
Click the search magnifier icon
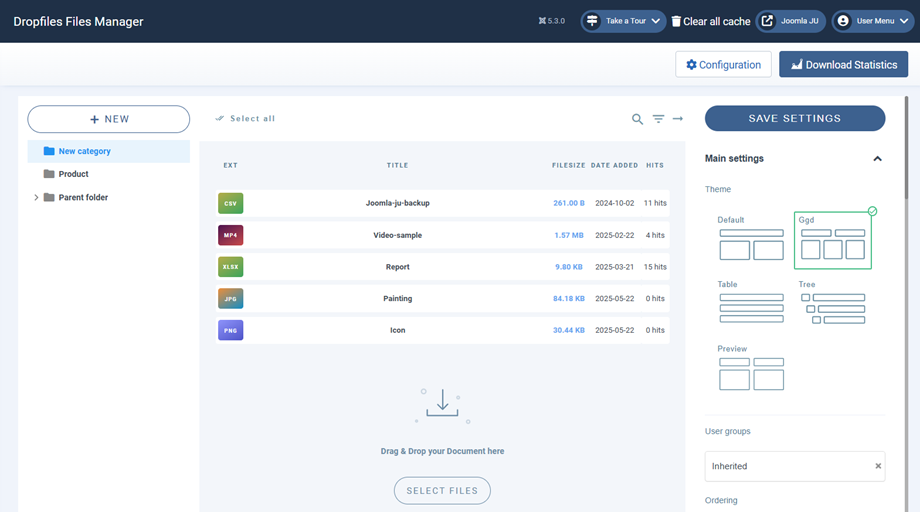pyautogui.click(x=637, y=119)
